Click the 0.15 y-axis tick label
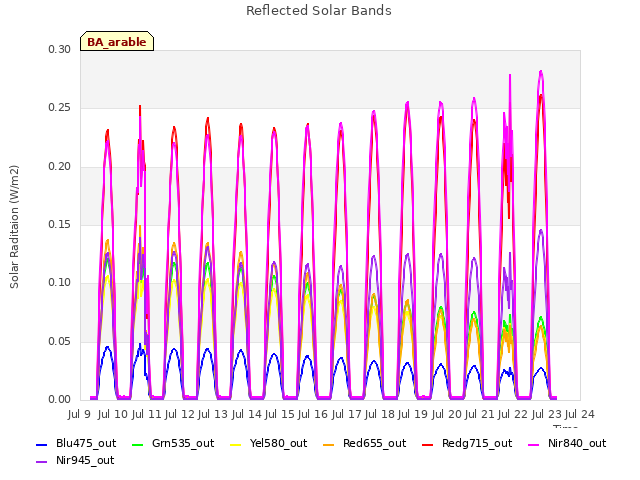This screenshot has width=640, height=480. 59,224
